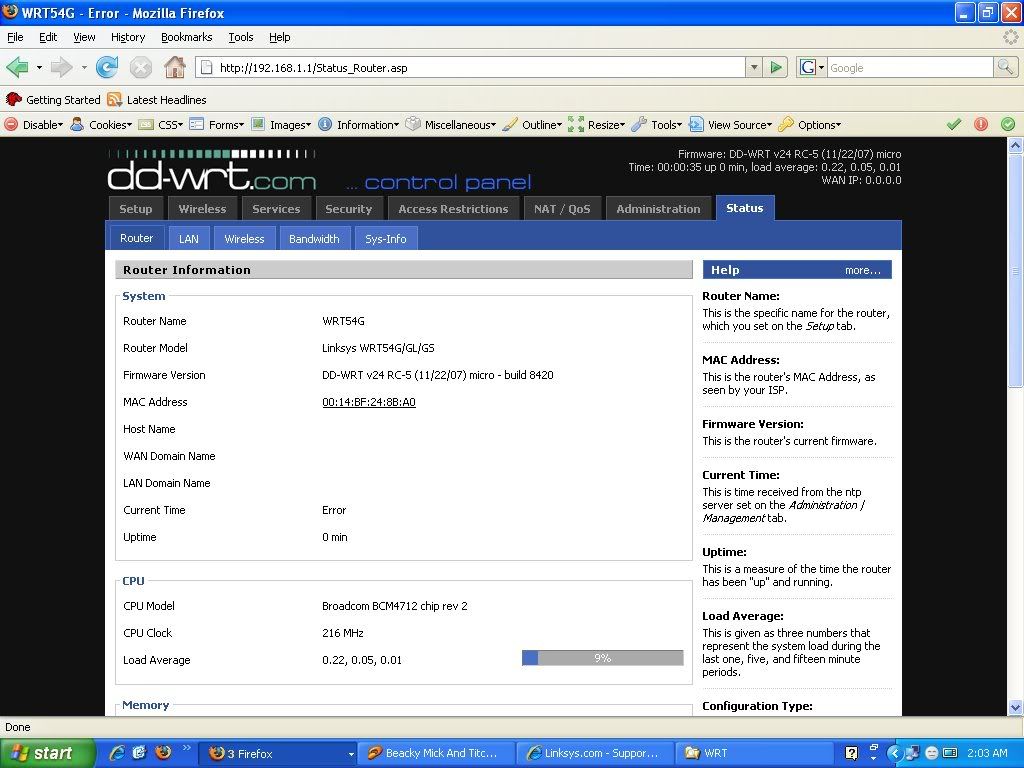
Task: Click the red error indicator icon
Action: 981,124
